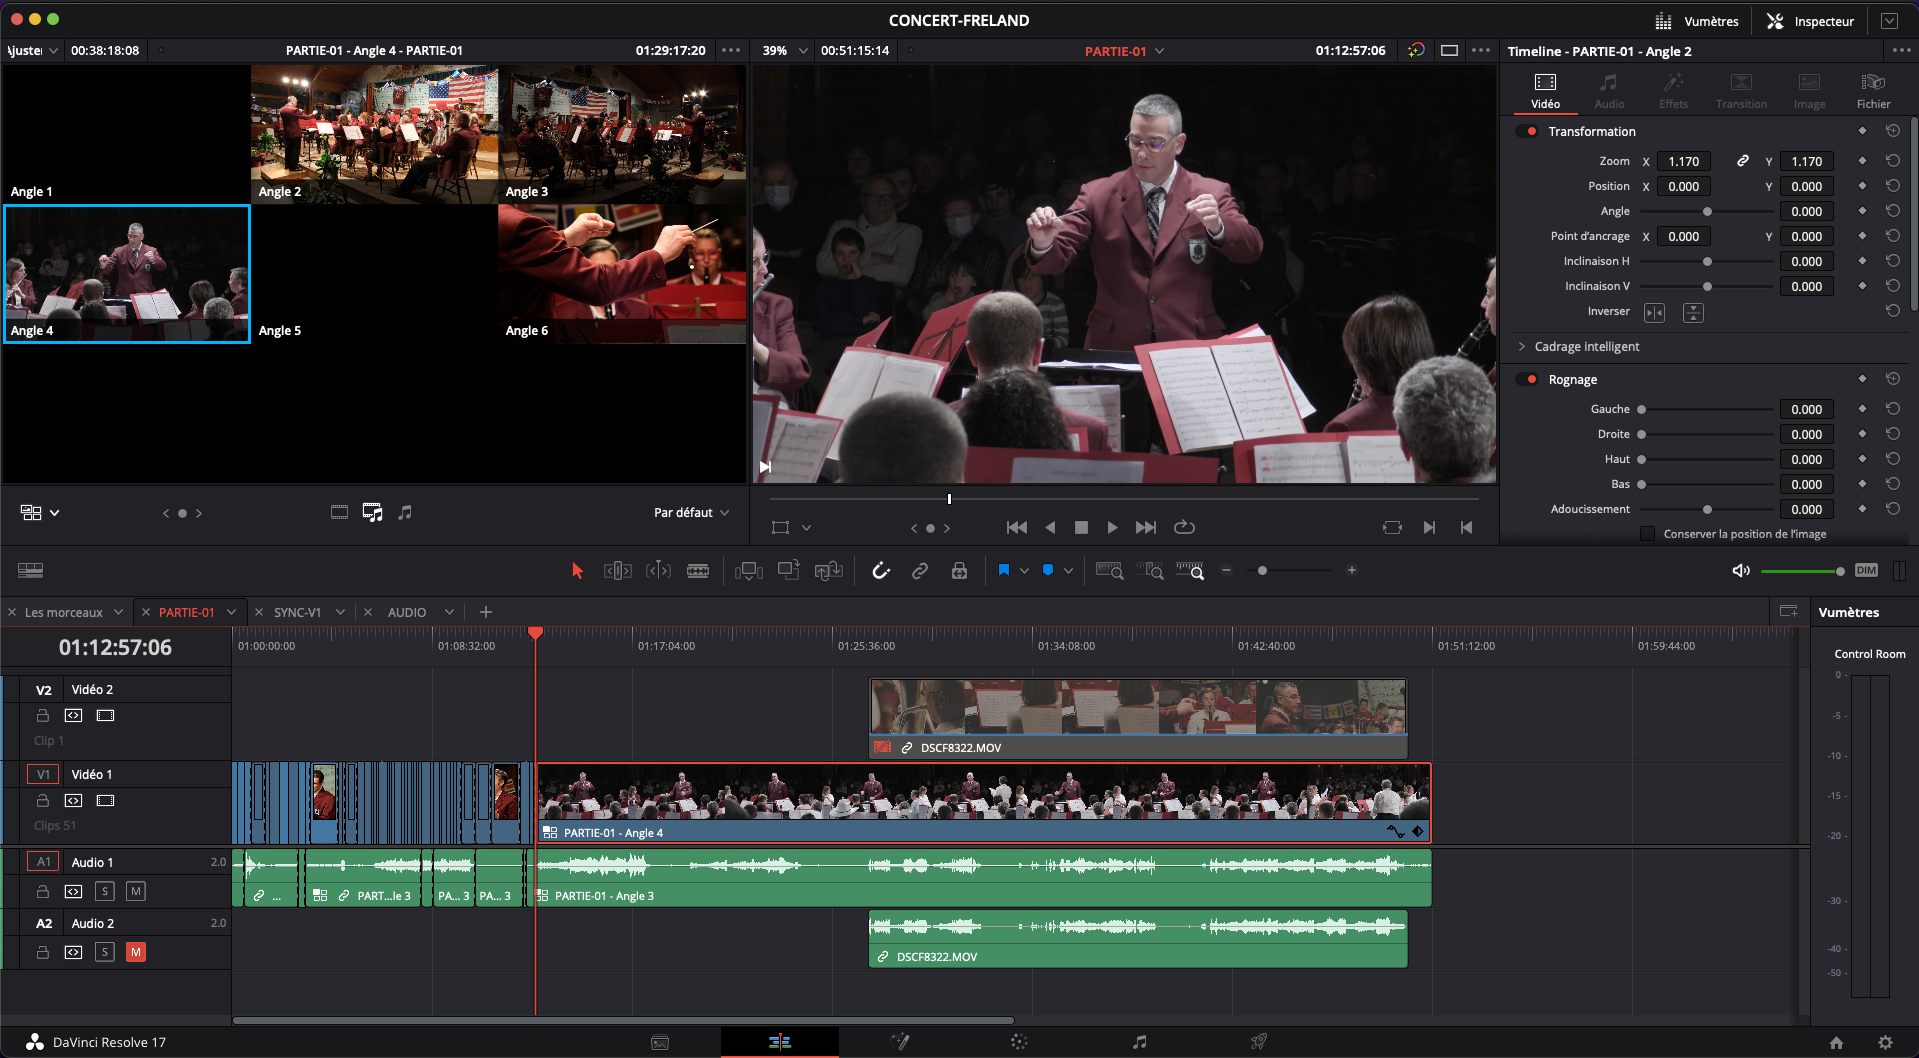
Task: Select Angle 6 thumbnail in multicam viewer
Action: point(621,273)
